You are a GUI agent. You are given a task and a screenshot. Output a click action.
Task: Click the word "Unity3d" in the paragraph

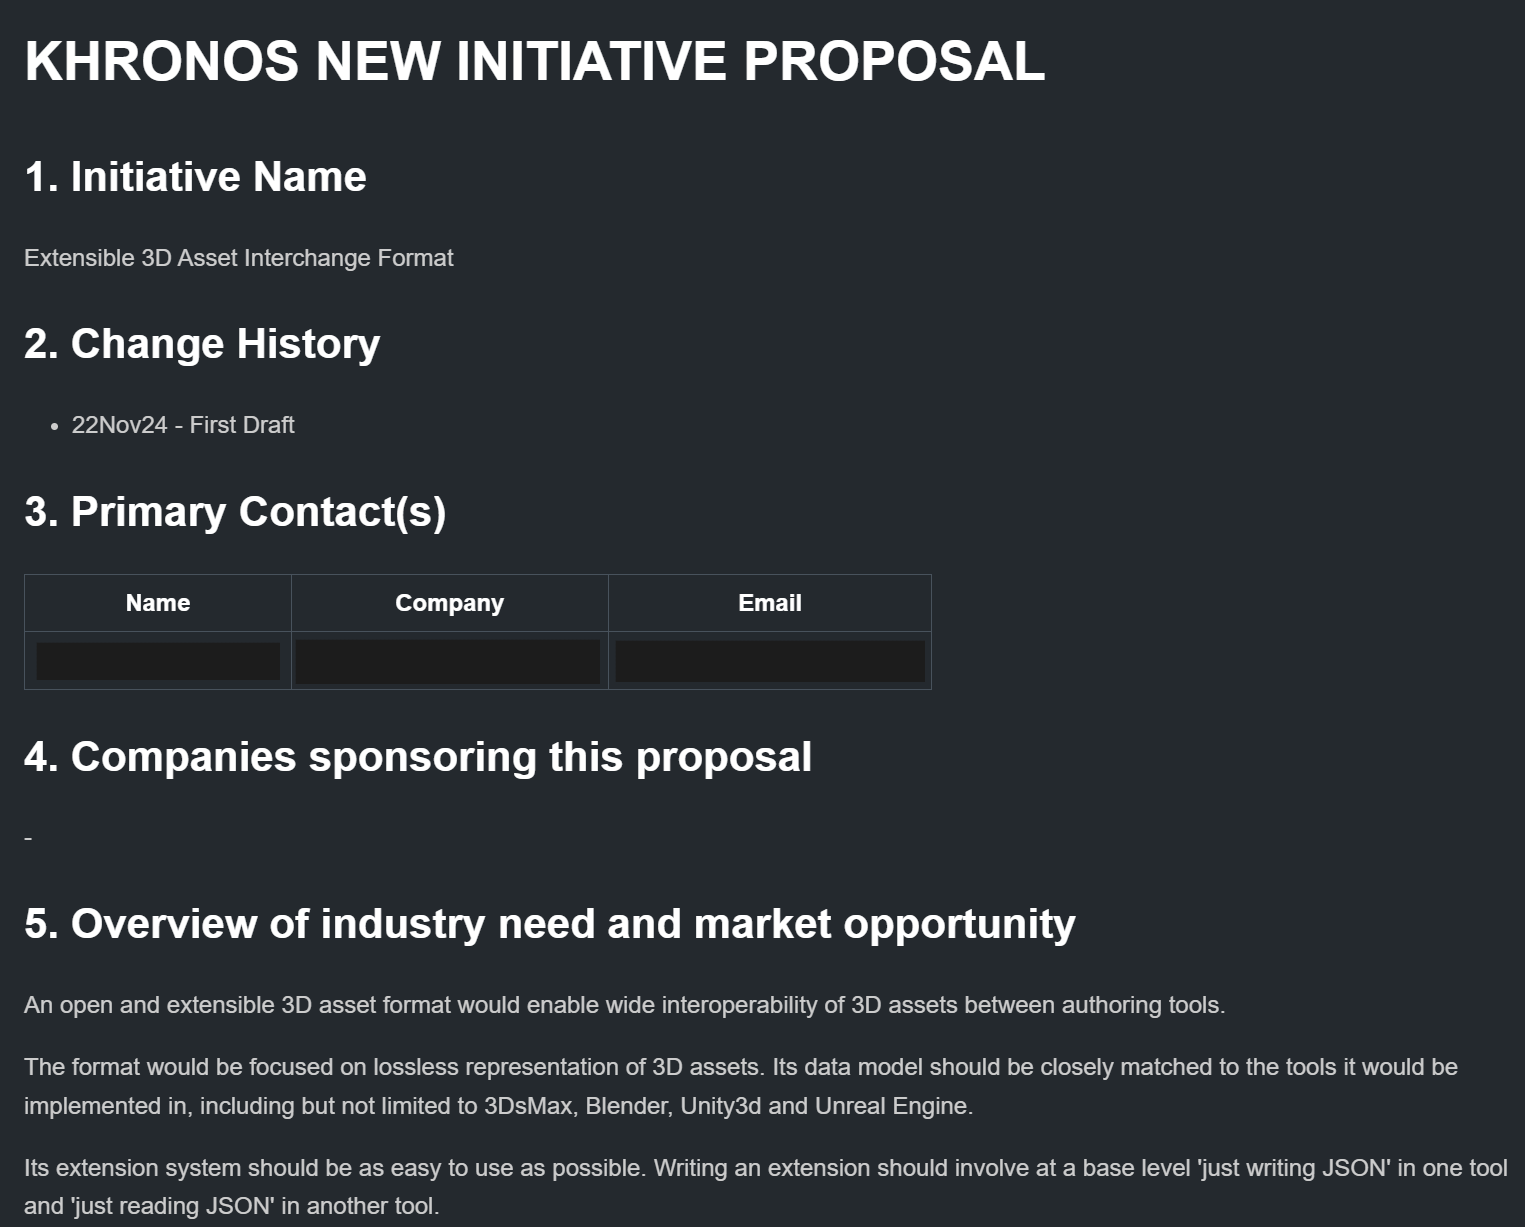[x=720, y=1106]
